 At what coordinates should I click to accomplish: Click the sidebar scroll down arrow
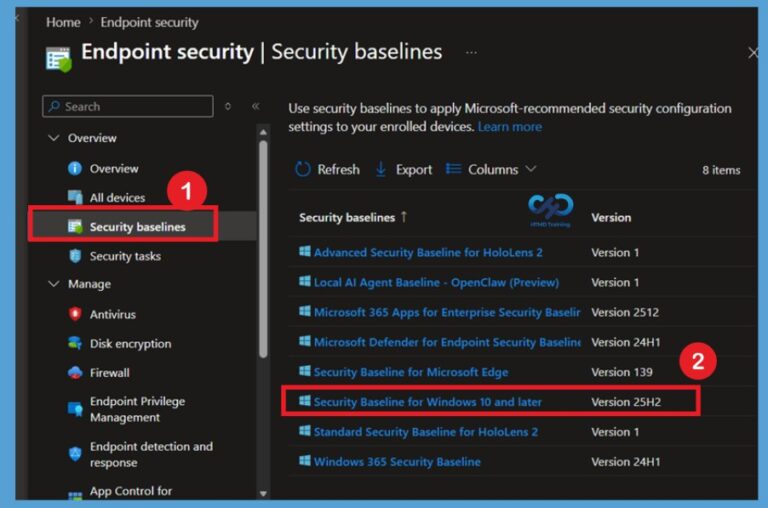(x=263, y=493)
